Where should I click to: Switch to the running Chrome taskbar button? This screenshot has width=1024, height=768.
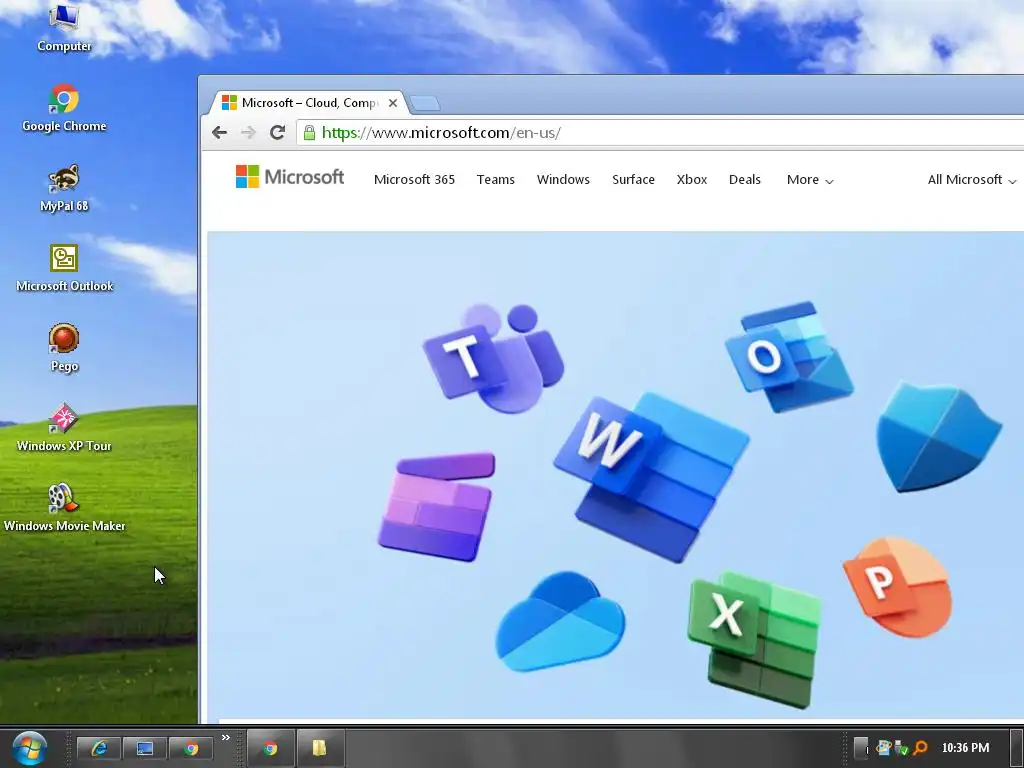coord(270,748)
